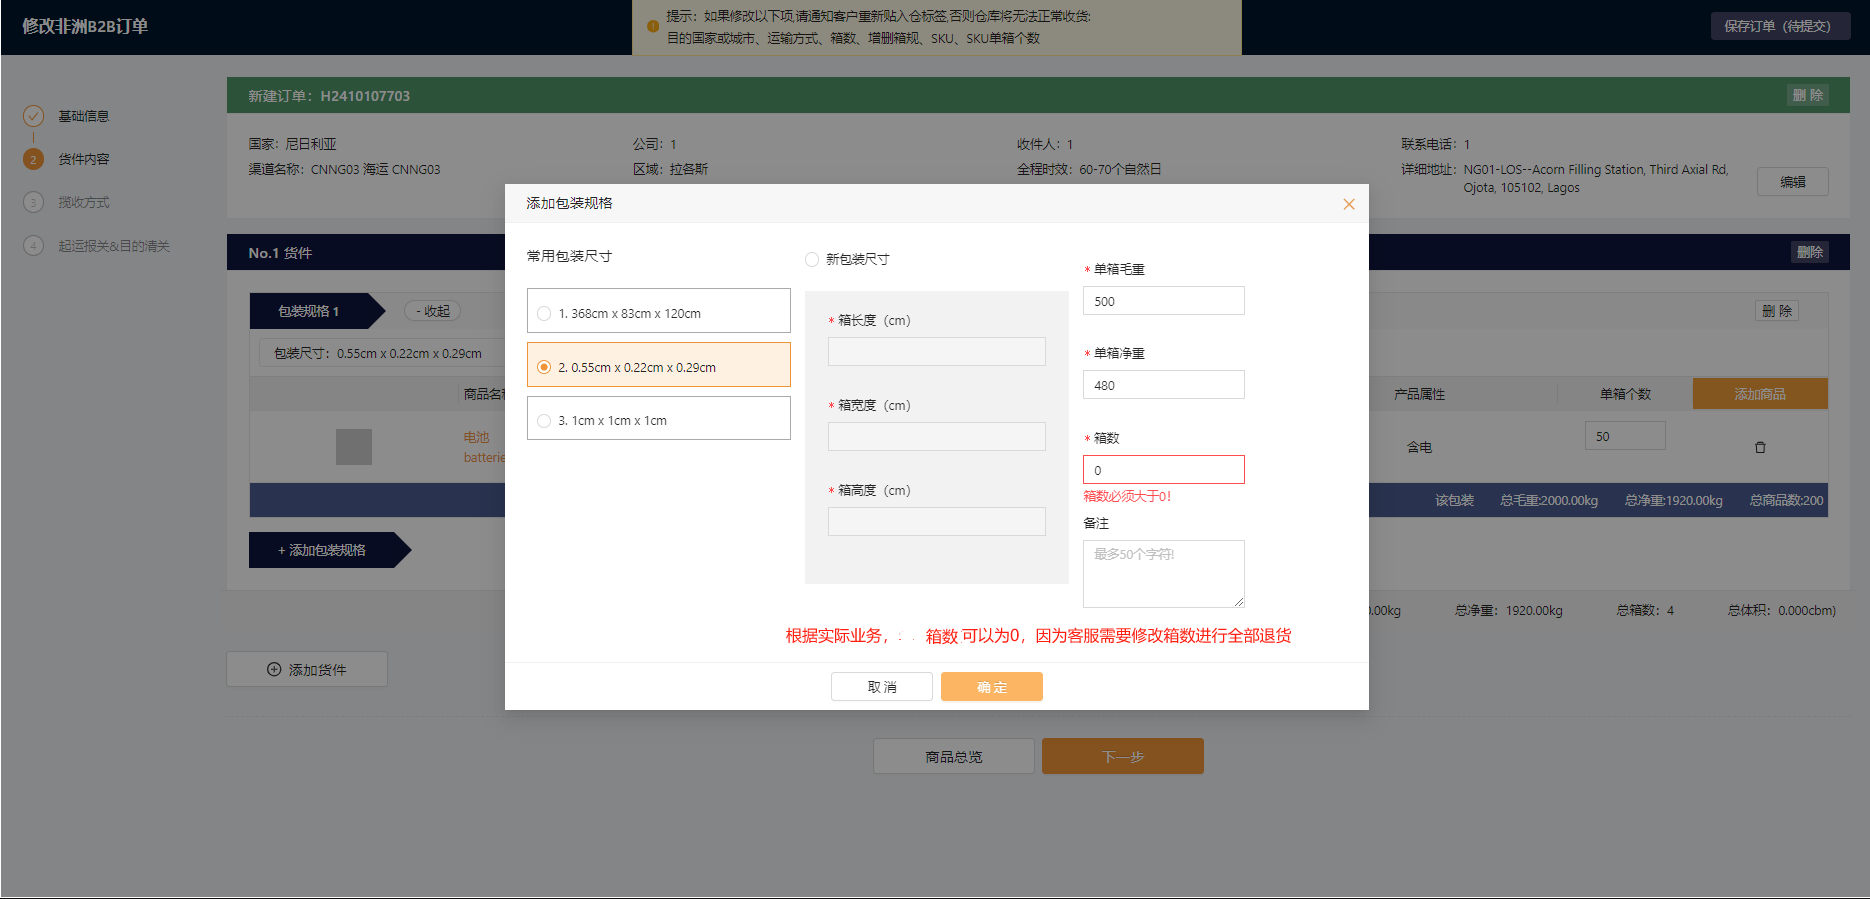
Task: Choose the 新包装尺寸 radio button
Action: (812, 260)
